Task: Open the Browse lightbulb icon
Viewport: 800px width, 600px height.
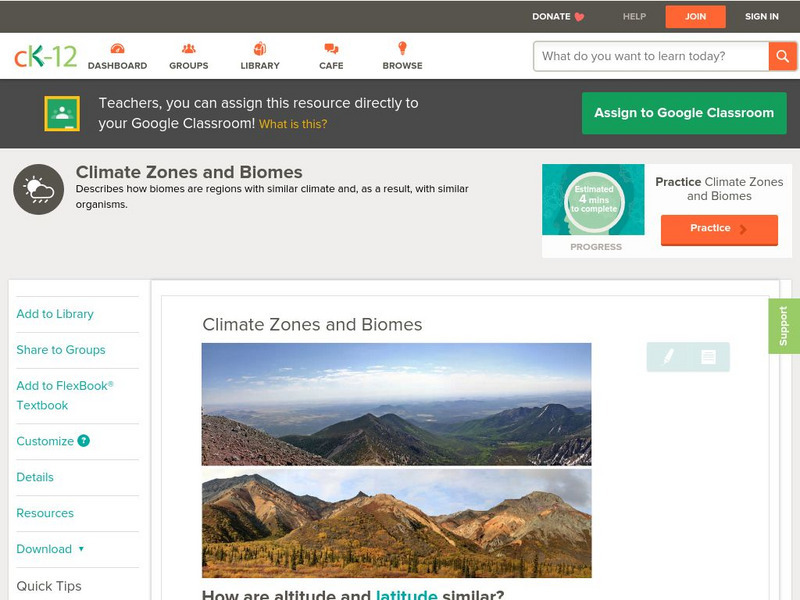Action: pyautogui.click(x=403, y=48)
